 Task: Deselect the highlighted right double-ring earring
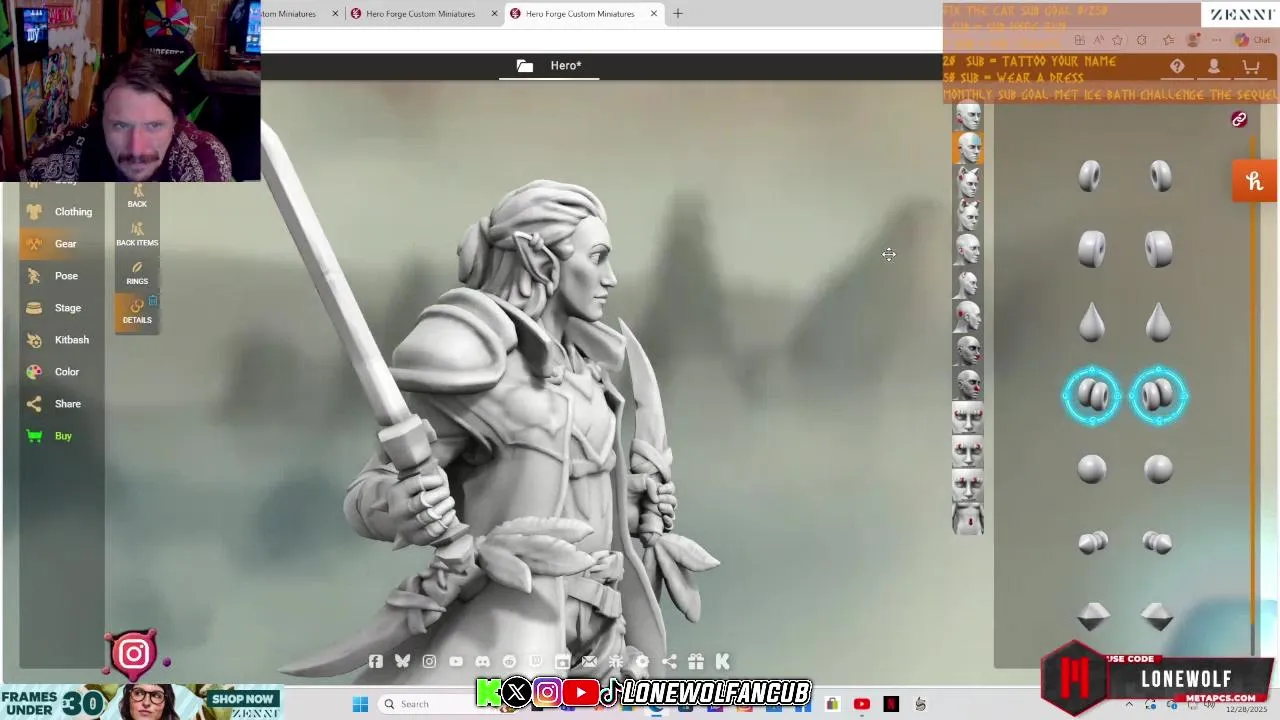[x=1158, y=396]
